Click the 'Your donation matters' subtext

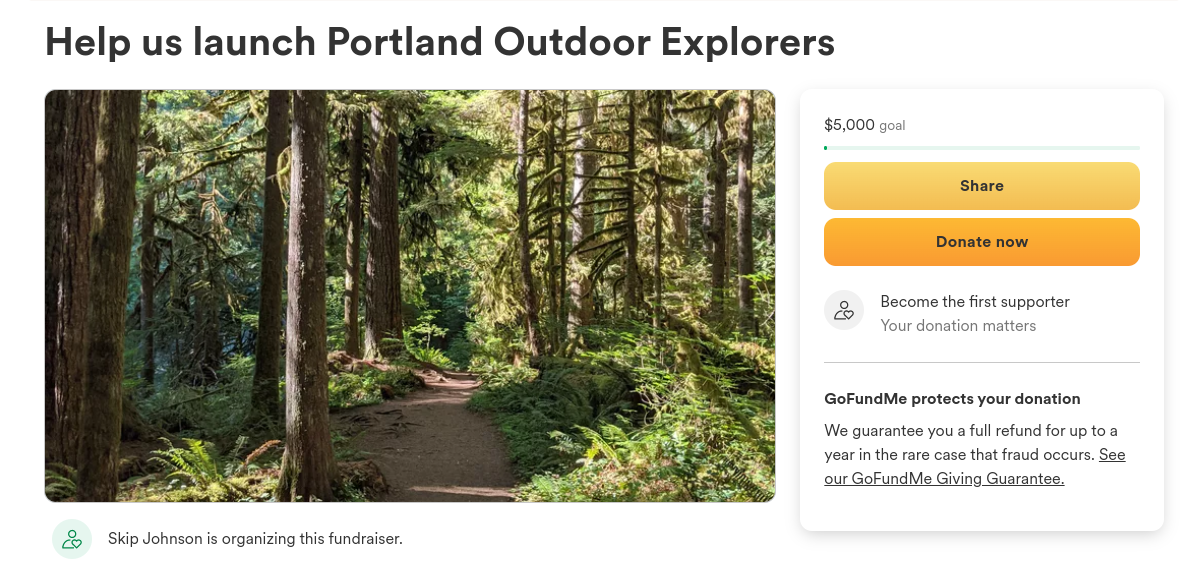[957, 326]
